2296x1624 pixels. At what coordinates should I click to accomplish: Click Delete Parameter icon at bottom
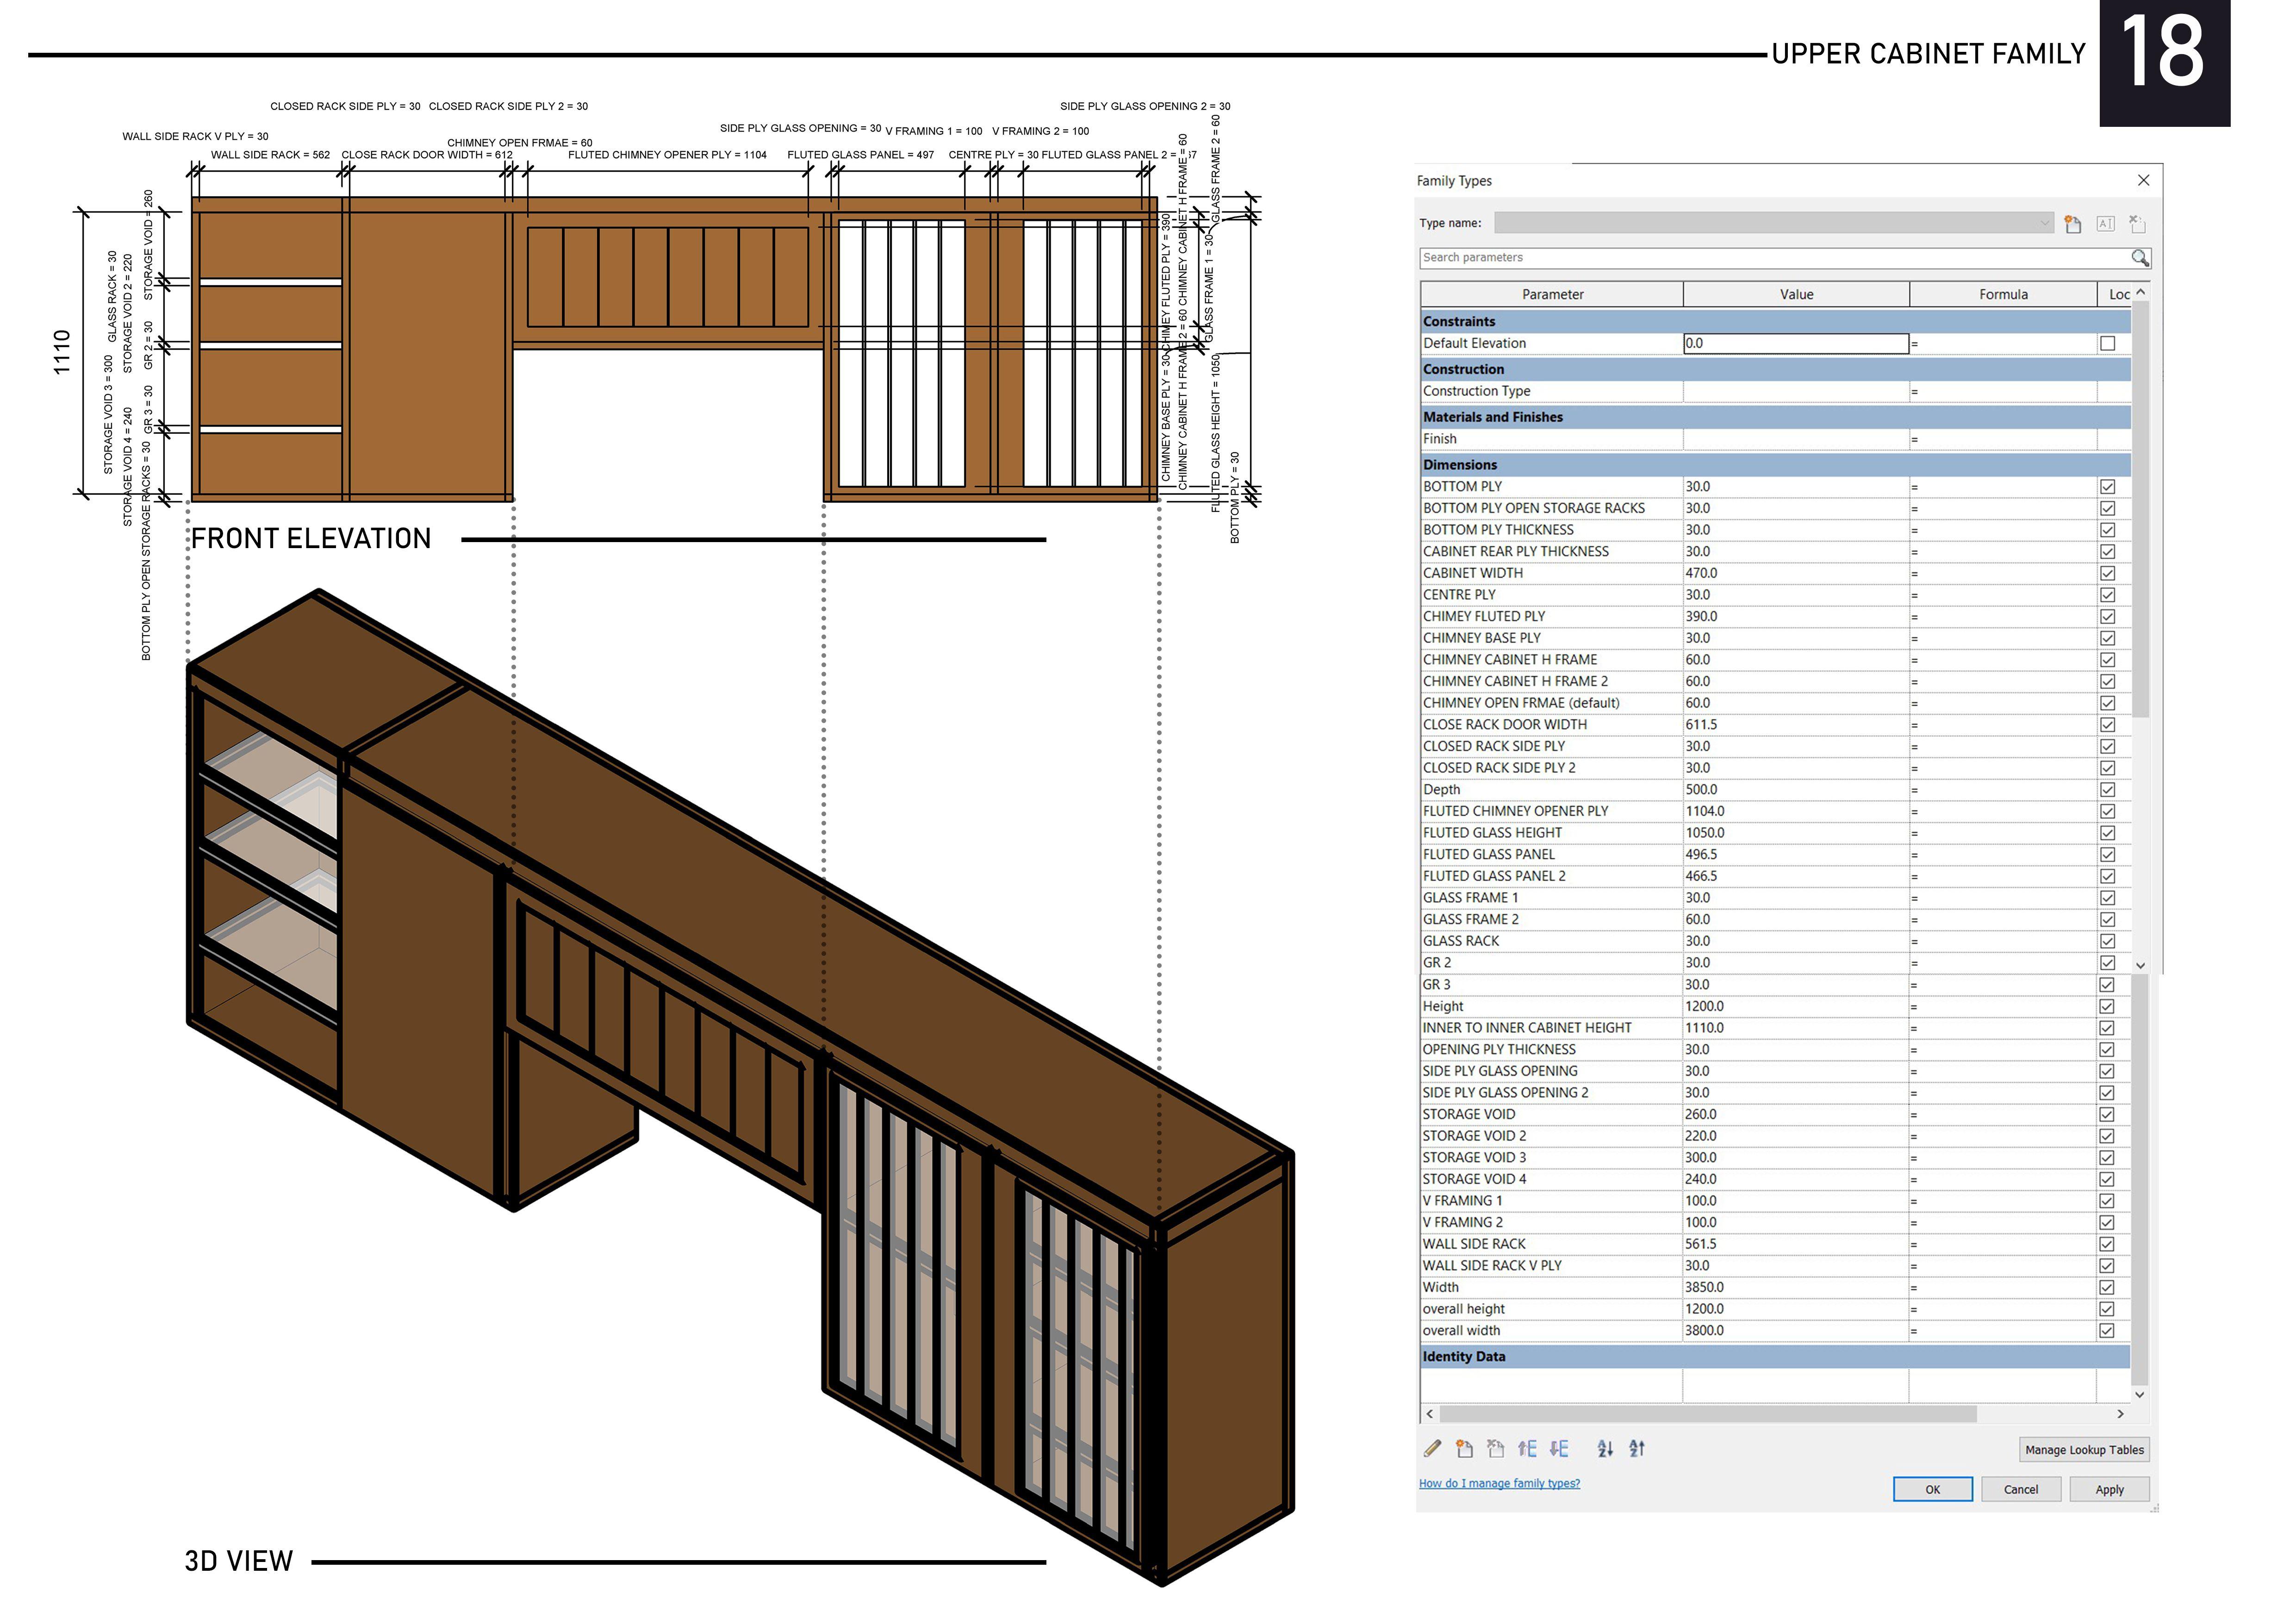[1496, 1448]
